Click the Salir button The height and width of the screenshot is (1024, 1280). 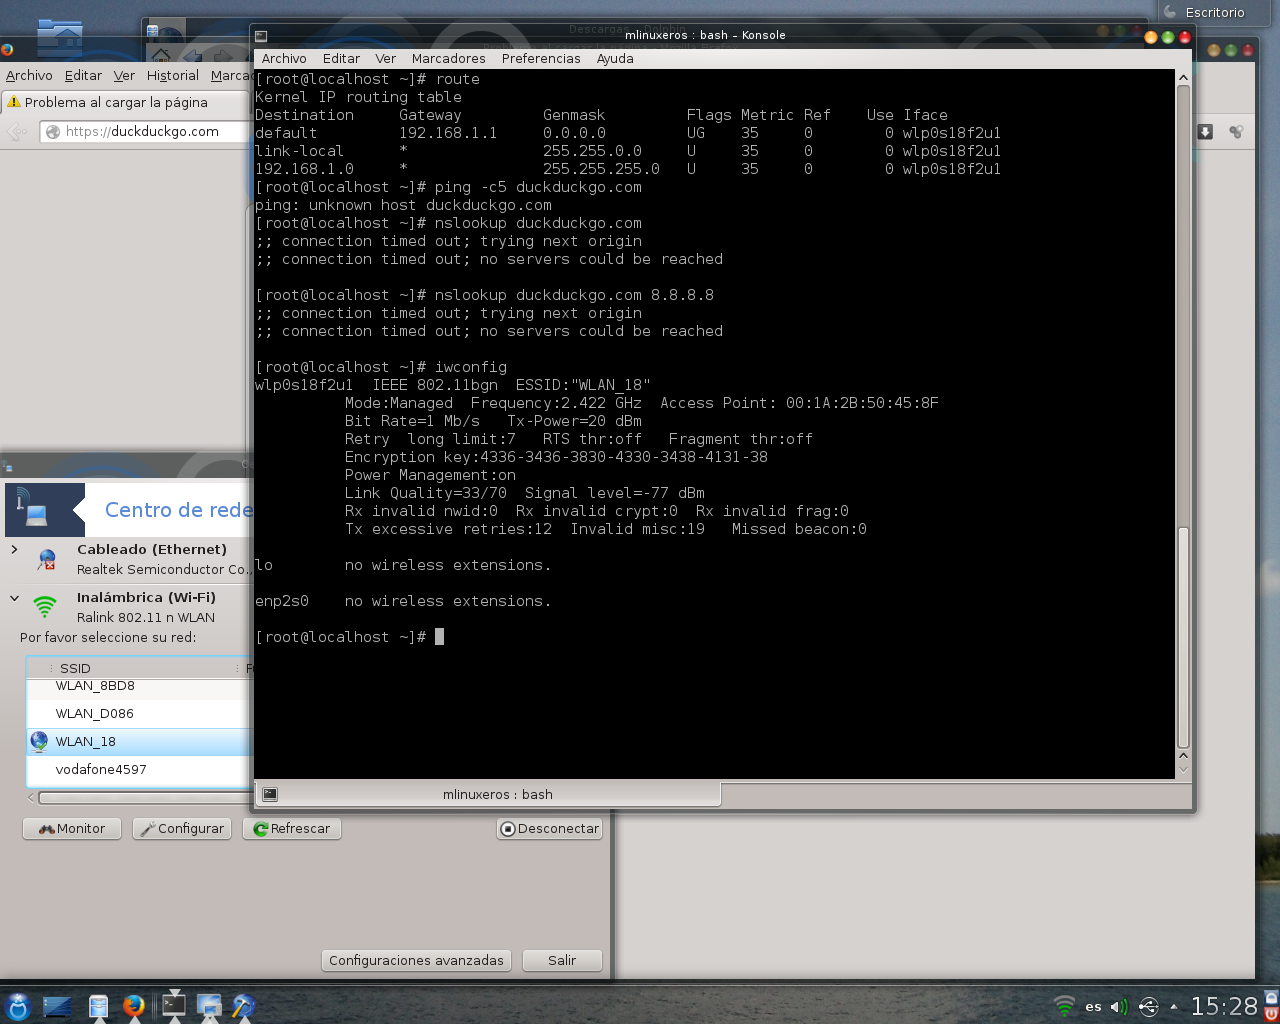tap(562, 960)
